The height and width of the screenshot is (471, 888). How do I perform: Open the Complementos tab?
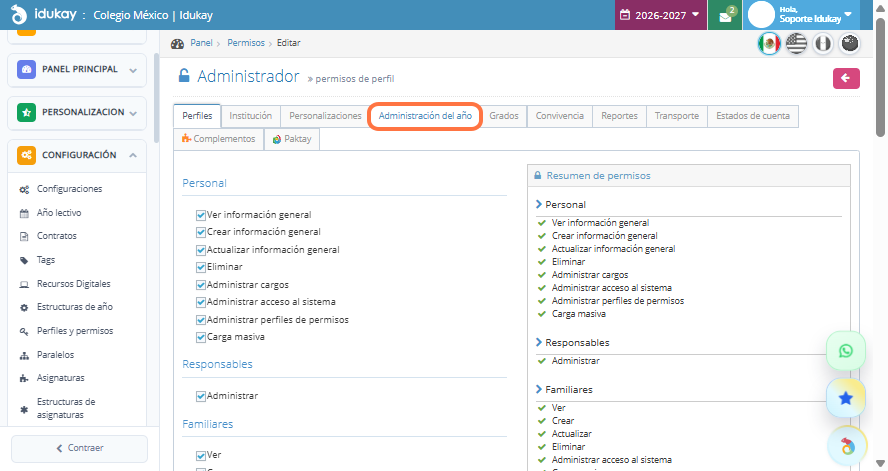pyautogui.click(x=219, y=139)
